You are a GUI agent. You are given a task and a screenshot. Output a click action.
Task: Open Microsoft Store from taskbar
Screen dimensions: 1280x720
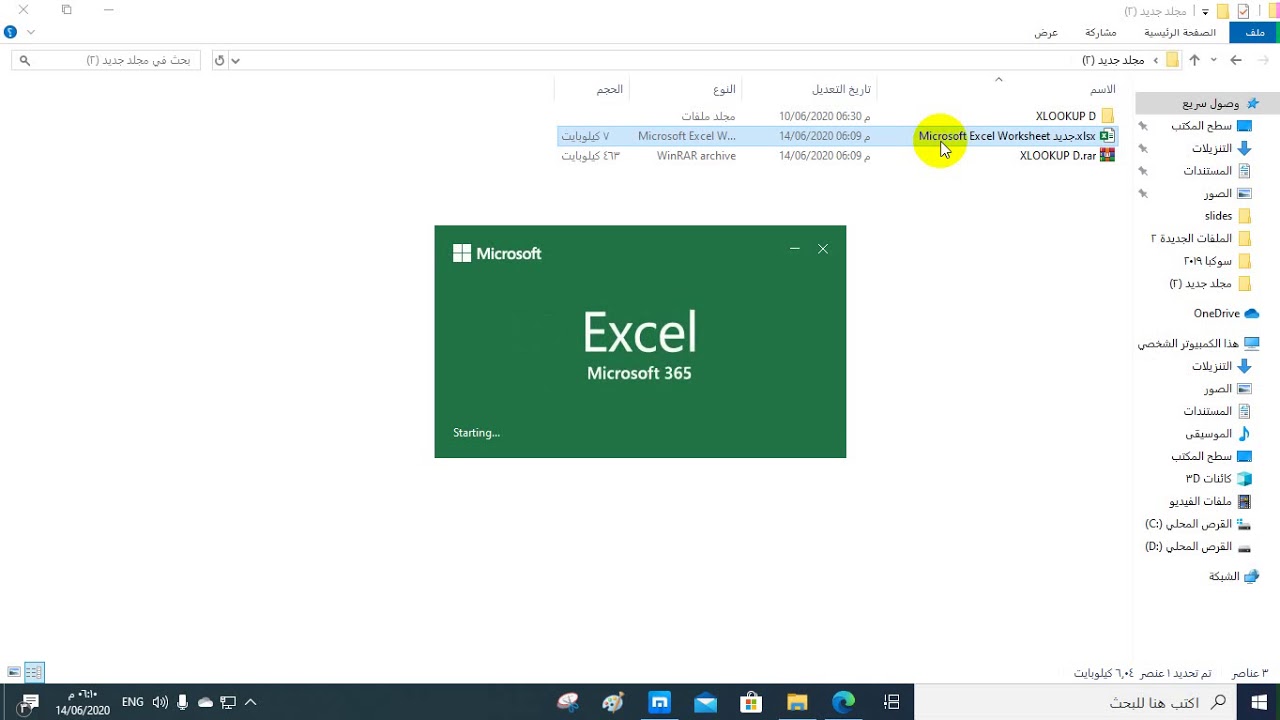click(x=751, y=702)
